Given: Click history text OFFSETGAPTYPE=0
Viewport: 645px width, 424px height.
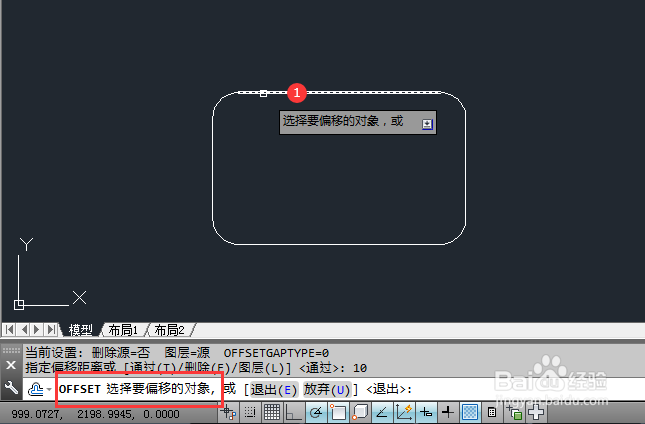Looking at the screenshot, I should (x=276, y=353).
